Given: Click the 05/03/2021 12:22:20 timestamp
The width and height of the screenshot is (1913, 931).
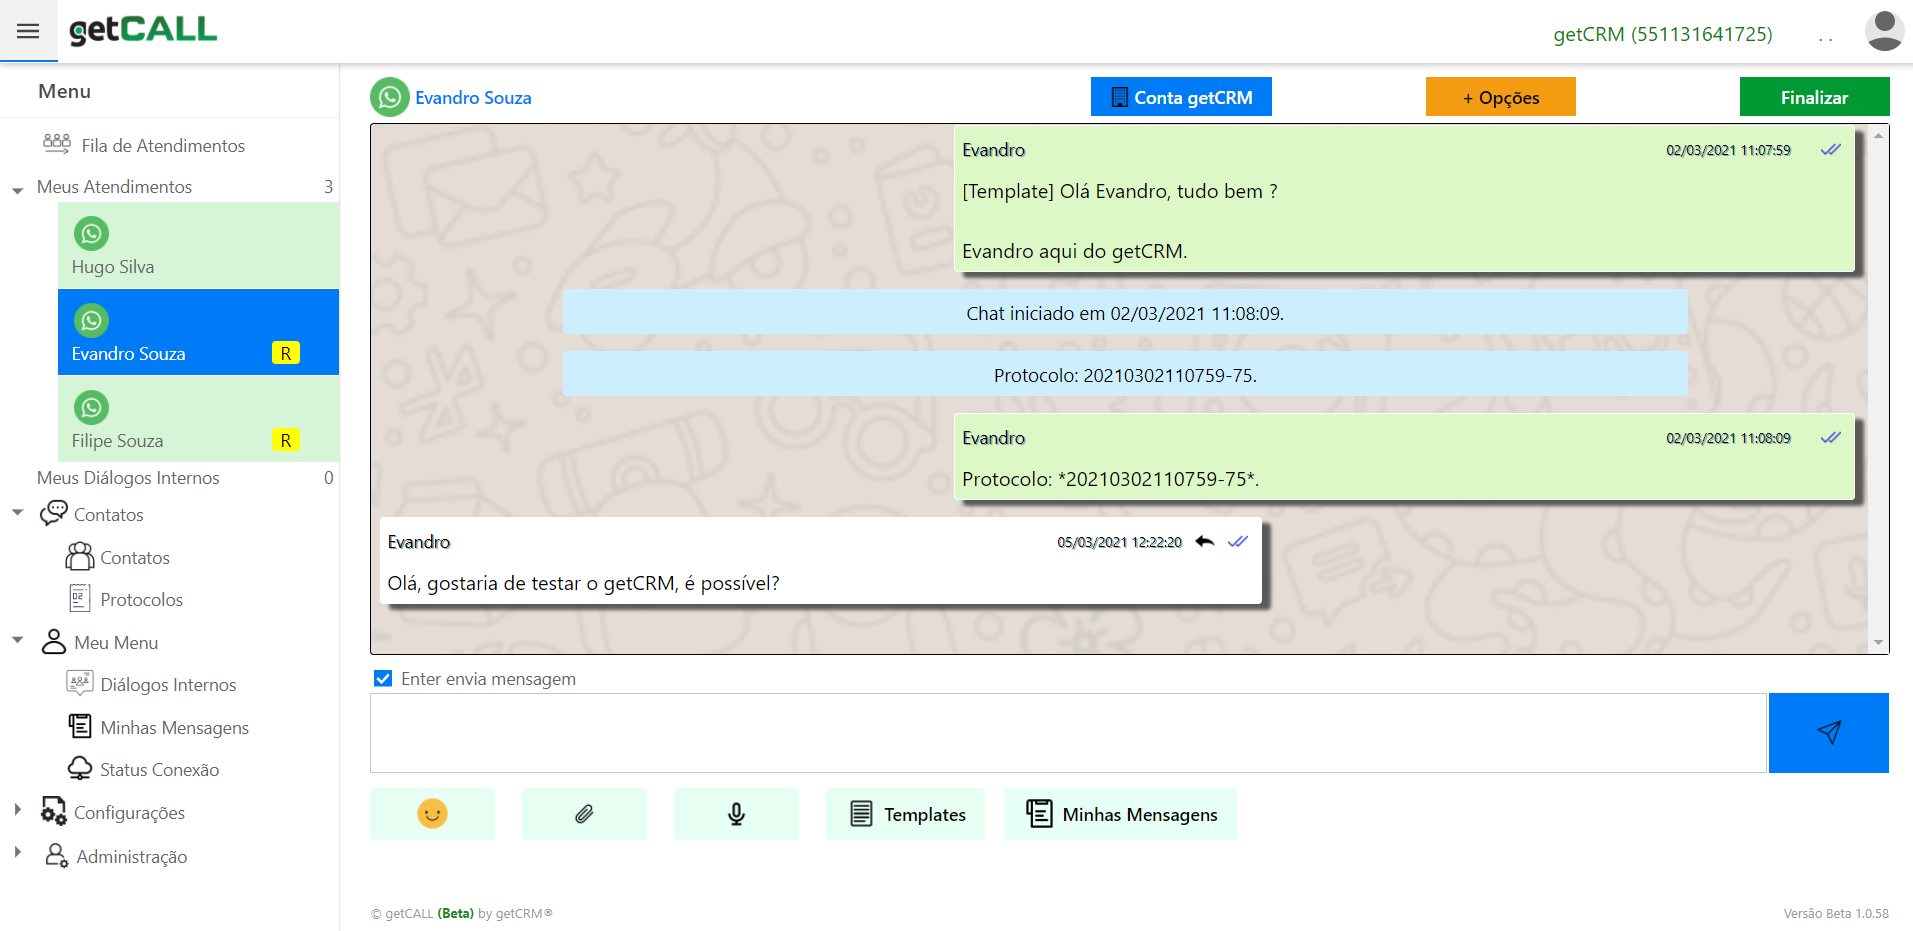Looking at the screenshot, I should pyautogui.click(x=1119, y=542).
